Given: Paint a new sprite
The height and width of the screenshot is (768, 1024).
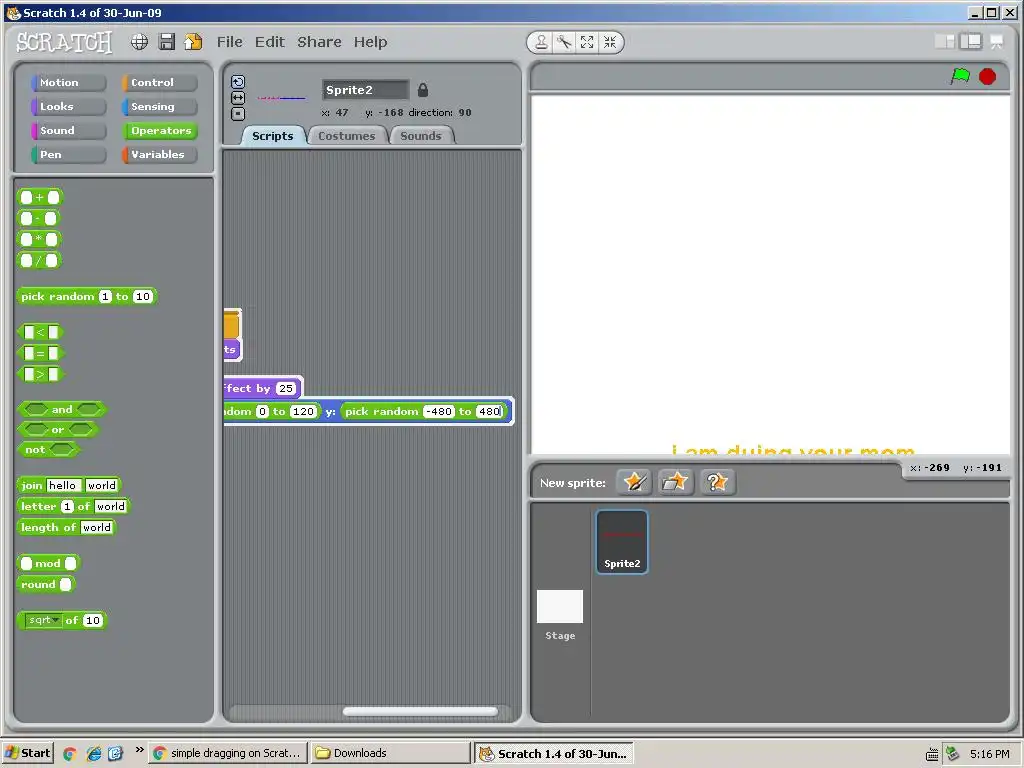Looking at the screenshot, I should (x=634, y=483).
